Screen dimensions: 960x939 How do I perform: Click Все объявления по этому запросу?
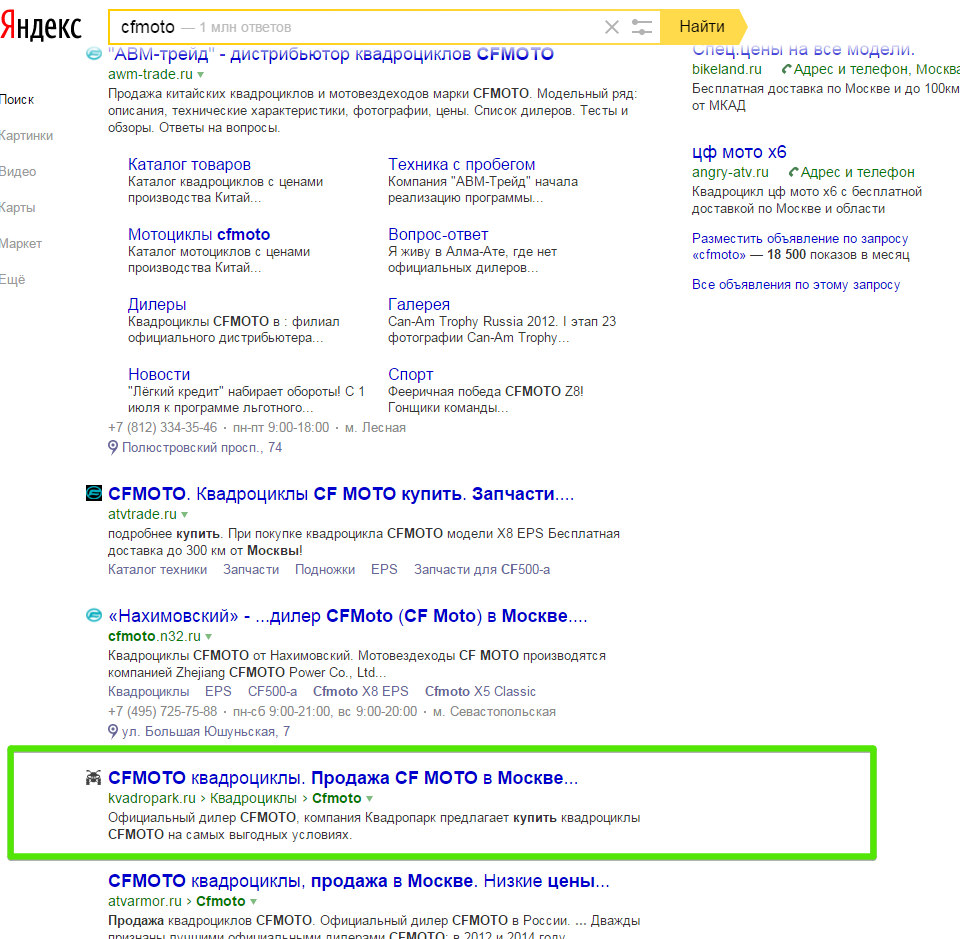(796, 284)
